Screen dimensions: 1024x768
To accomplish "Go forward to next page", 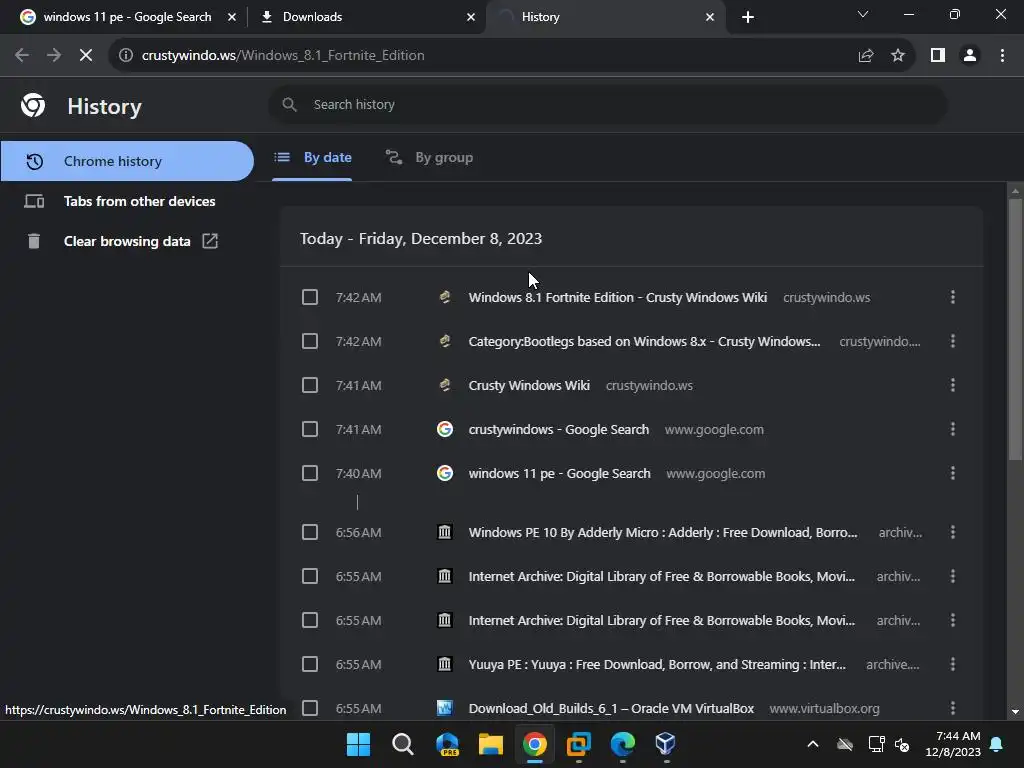I will point(54,56).
